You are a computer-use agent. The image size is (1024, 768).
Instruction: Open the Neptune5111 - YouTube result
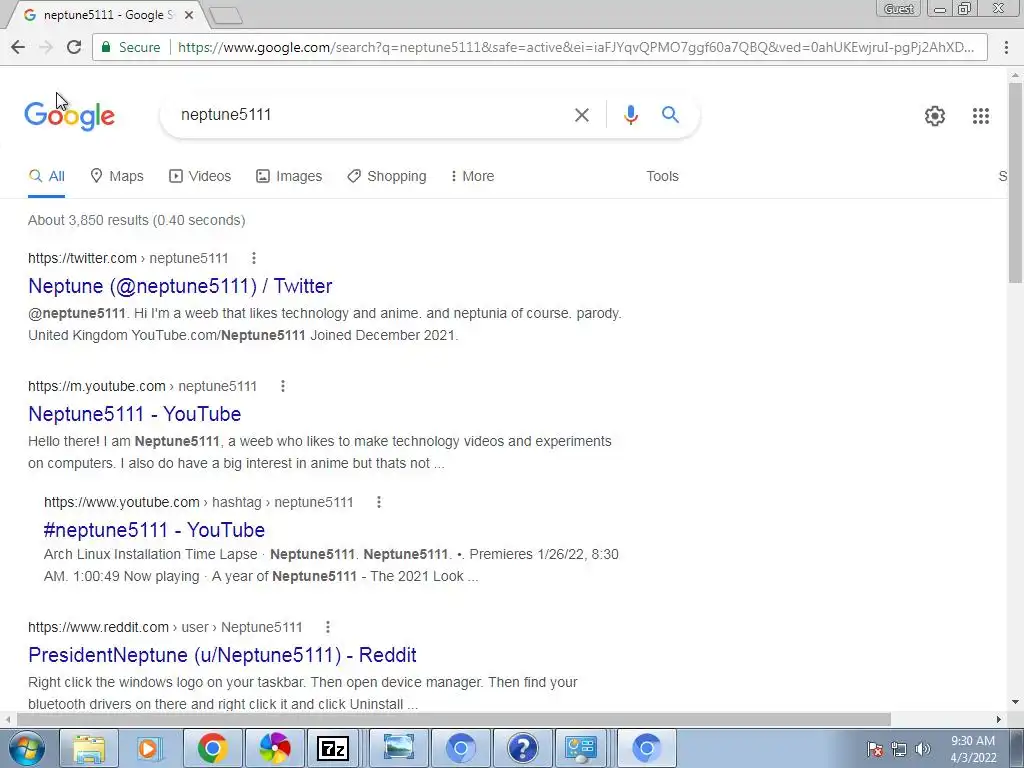point(135,414)
